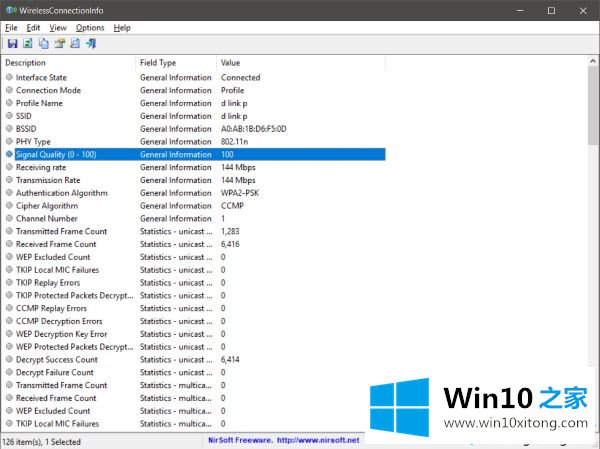
Task: Select the 'TKIP Protected Packets Decrypt...' row
Action: (194, 295)
